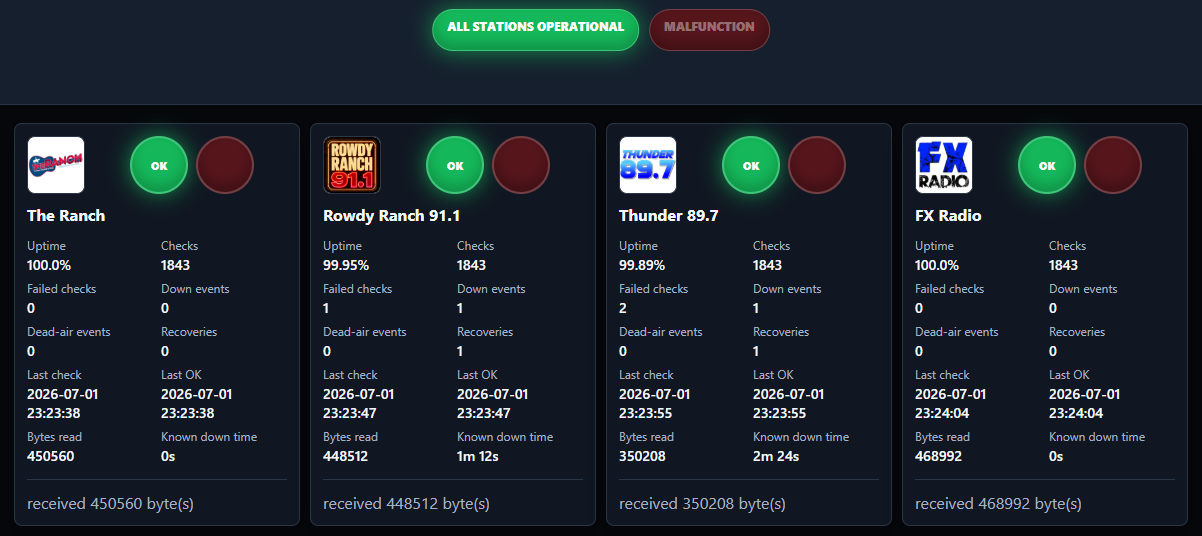
Task: Click The Ranch red malfunction indicator
Action: (x=225, y=165)
